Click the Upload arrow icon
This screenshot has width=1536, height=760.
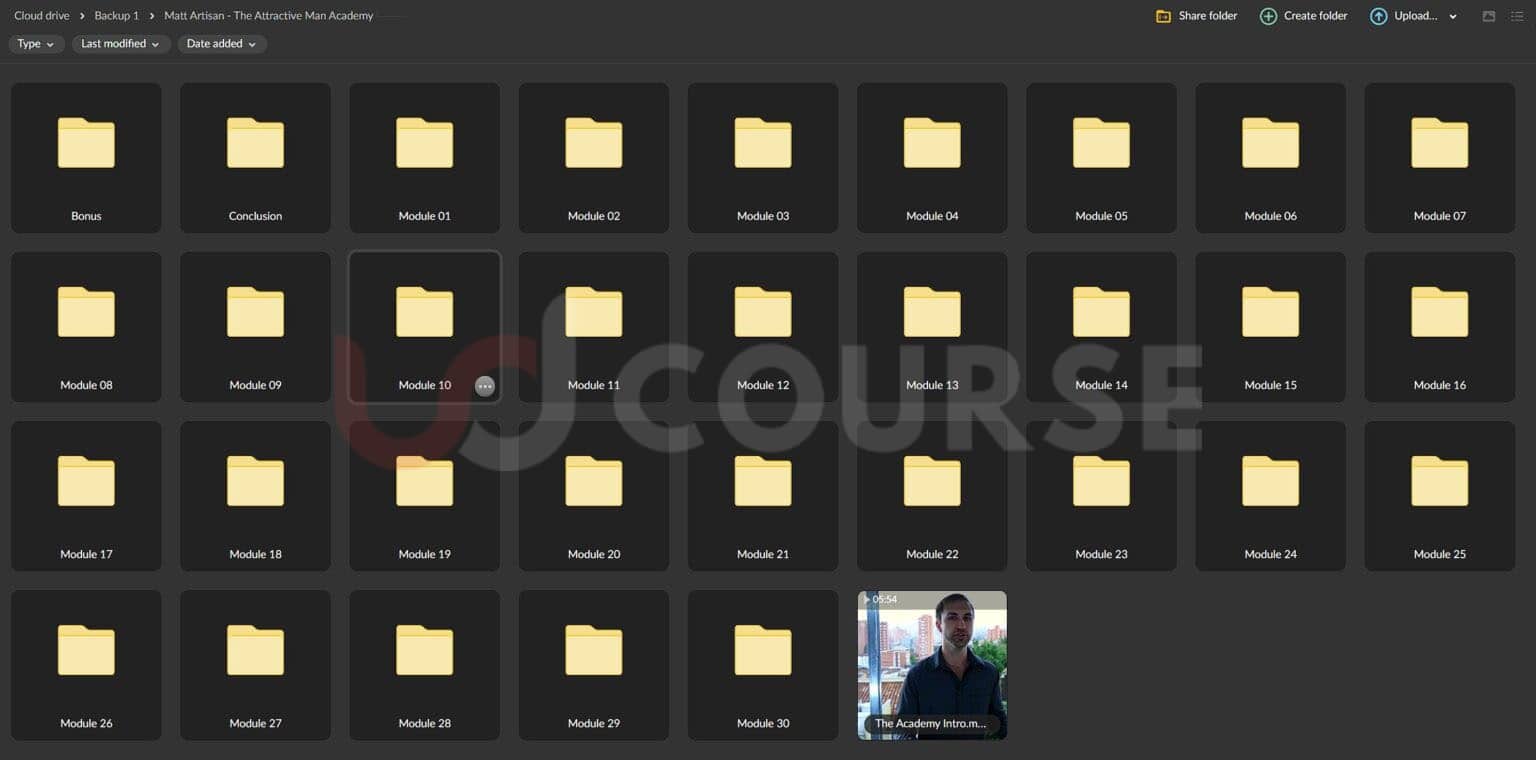(1378, 16)
